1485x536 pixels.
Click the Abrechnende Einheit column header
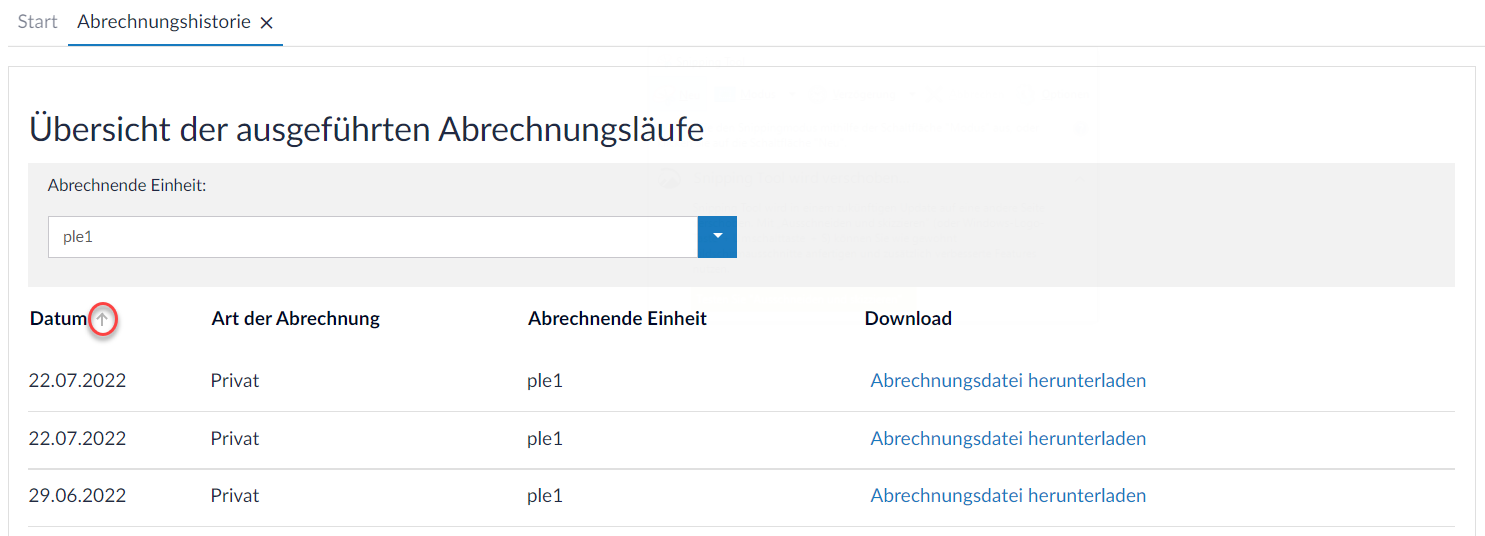tap(617, 319)
